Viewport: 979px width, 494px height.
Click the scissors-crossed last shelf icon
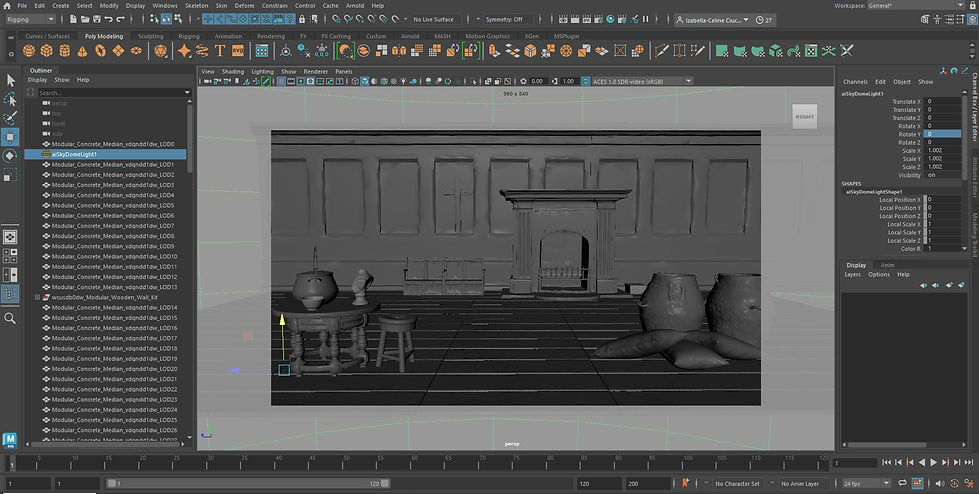[847, 51]
